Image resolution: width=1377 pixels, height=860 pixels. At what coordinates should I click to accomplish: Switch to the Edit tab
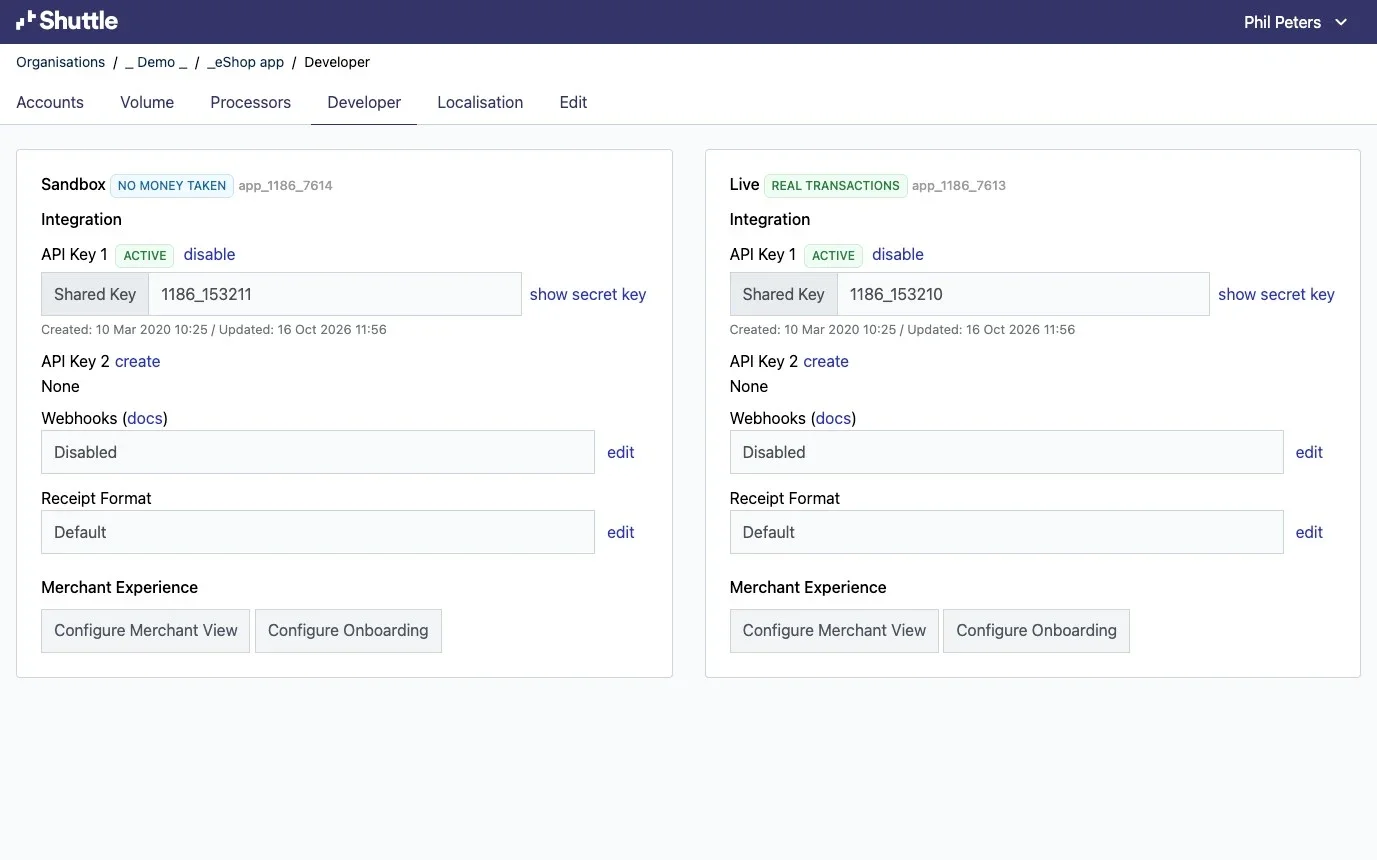[x=573, y=102]
